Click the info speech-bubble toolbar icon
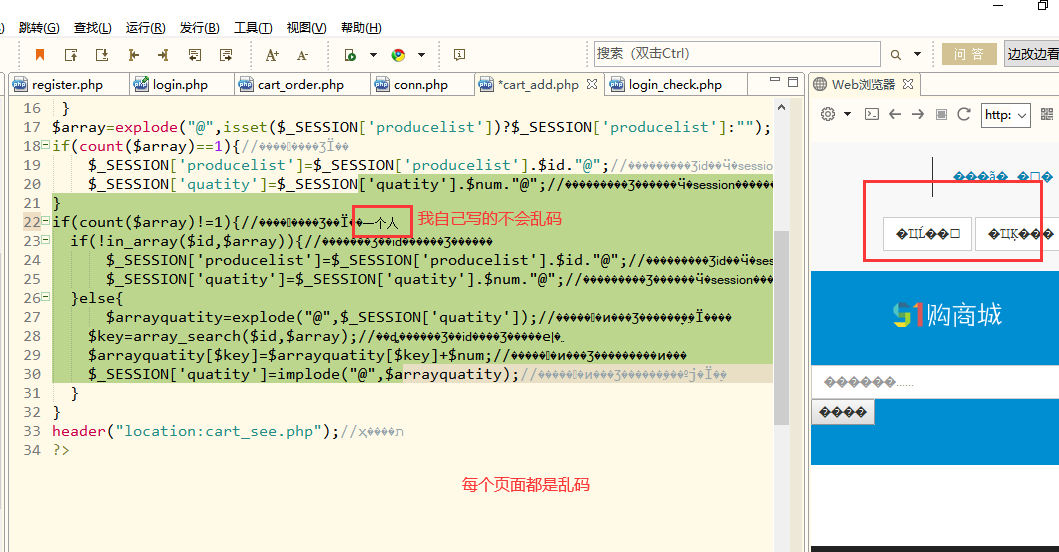 pos(459,55)
